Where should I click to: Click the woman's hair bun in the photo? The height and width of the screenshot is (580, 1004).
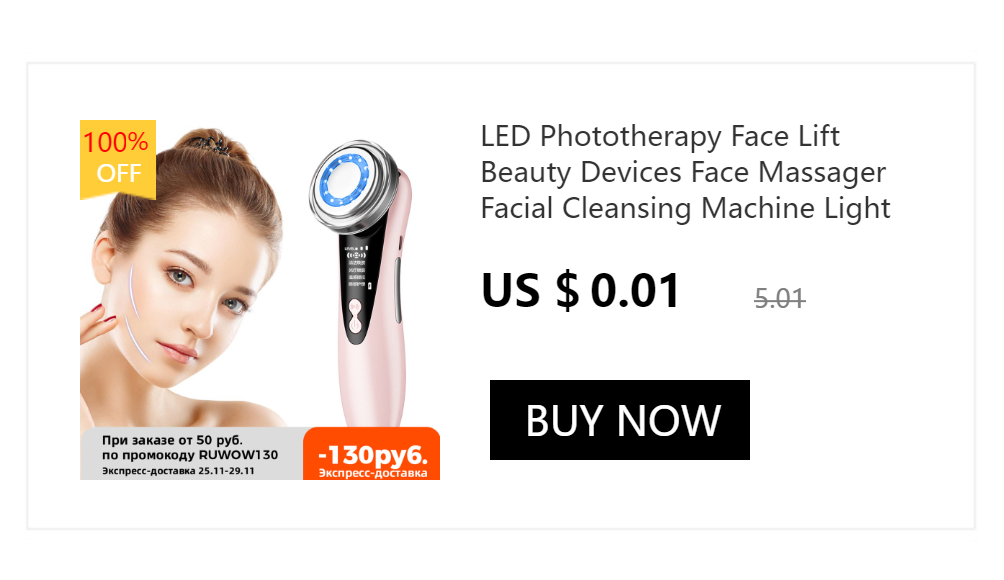[x=211, y=145]
